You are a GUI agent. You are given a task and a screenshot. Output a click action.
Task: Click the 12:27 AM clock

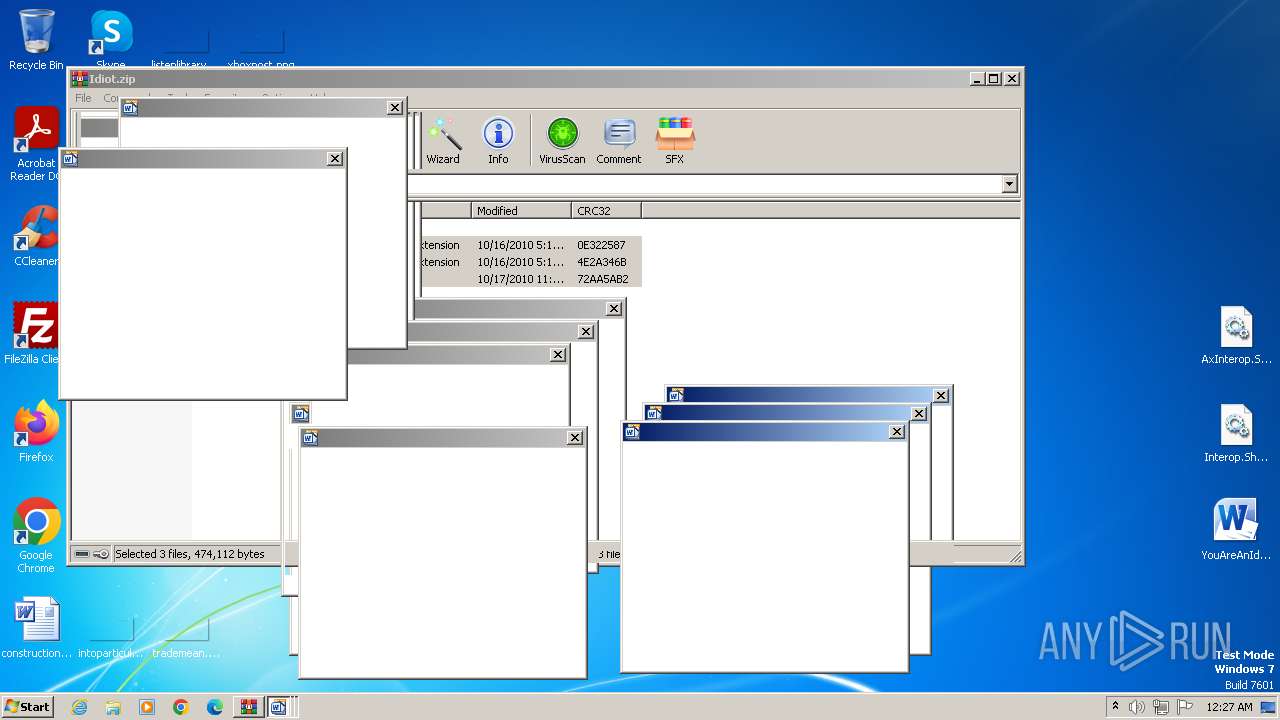(1229, 707)
